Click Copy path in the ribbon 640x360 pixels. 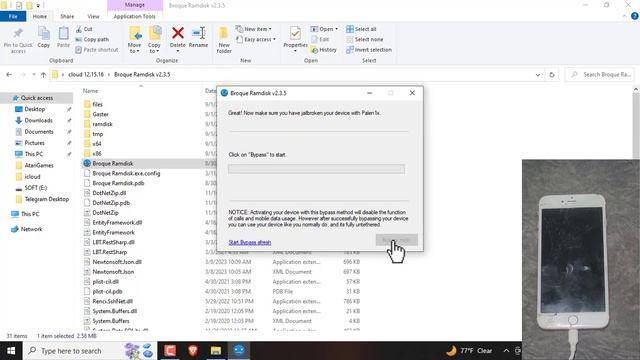[x=92, y=39]
